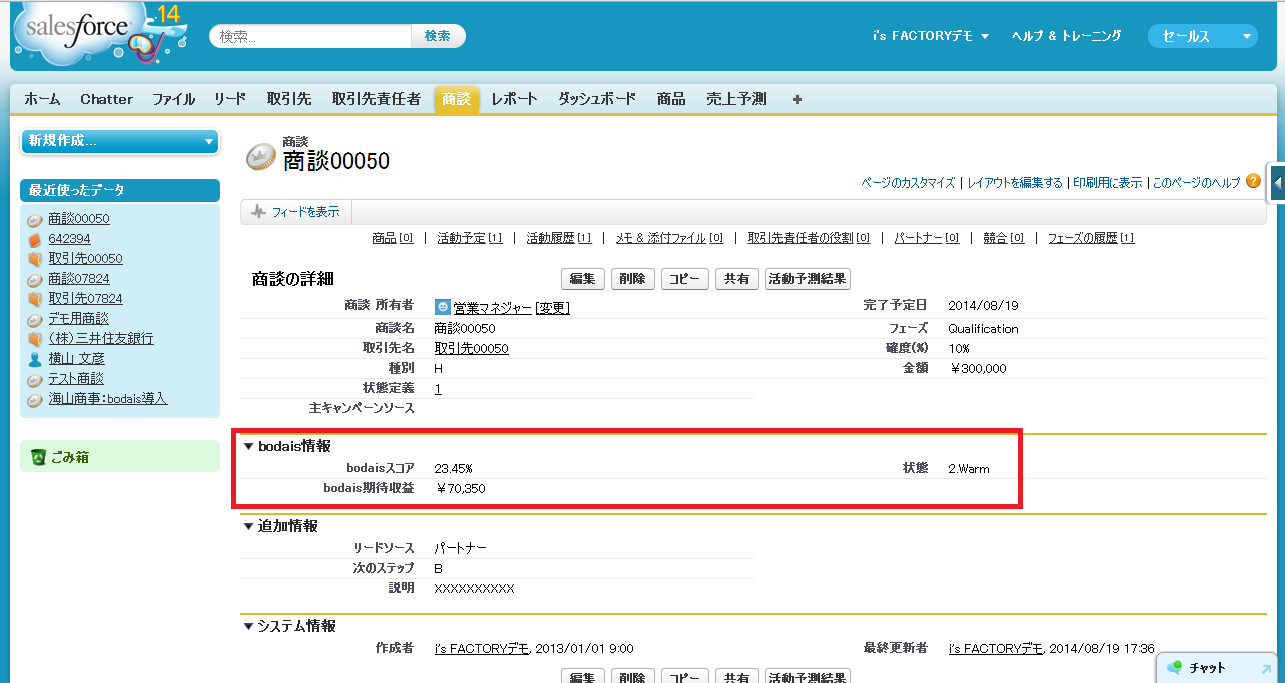Focus the search input field
The width and height of the screenshot is (1285, 683).
pos(312,36)
